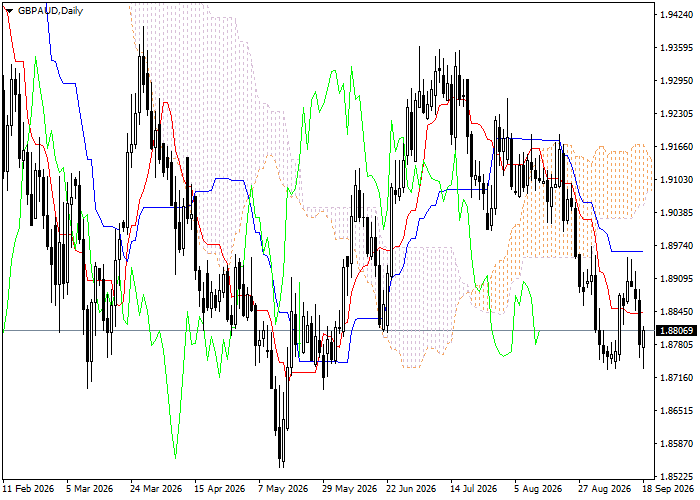
Task: Click the 22 Jun 2026 date marker
Action: click(x=411, y=489)
